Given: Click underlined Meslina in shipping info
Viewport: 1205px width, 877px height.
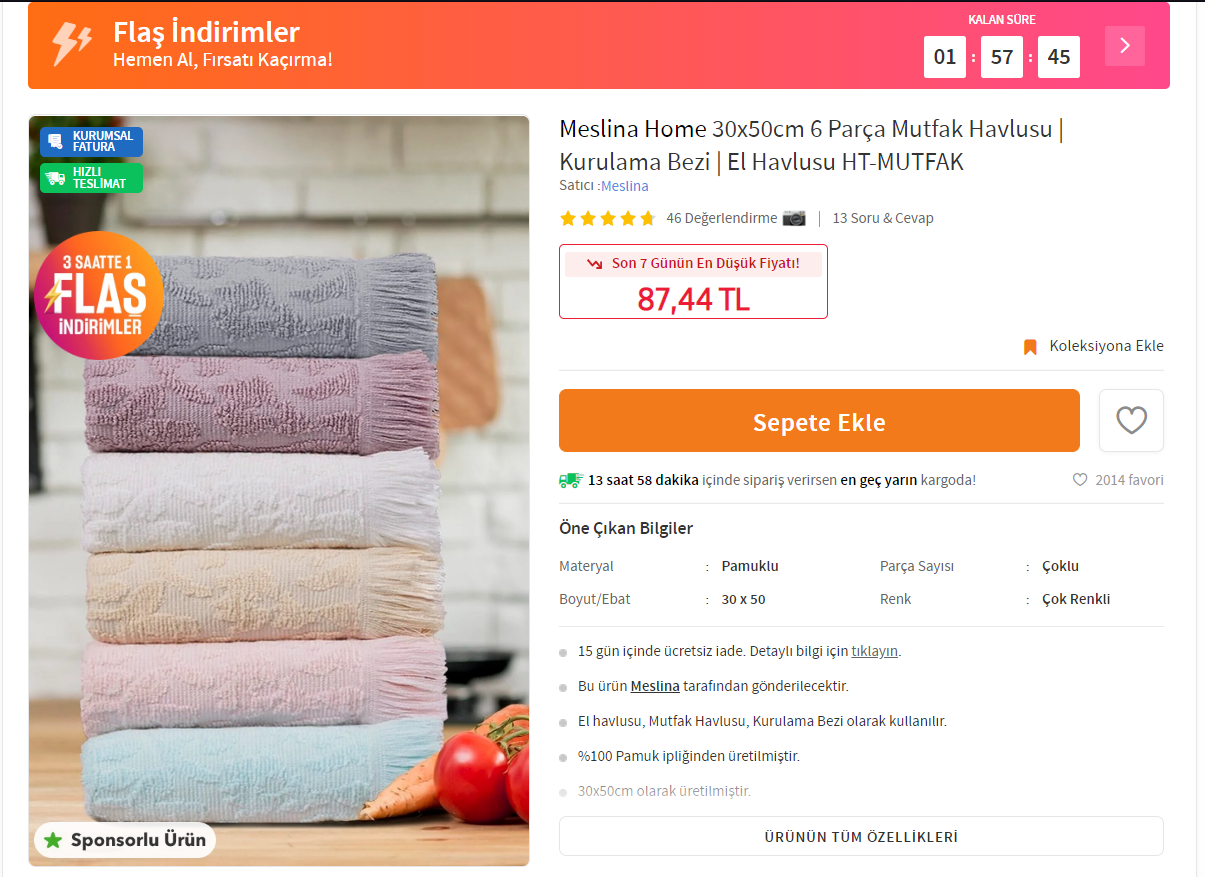Looking at the screenshot, I should pyautogui.click(x=655, y=686).
